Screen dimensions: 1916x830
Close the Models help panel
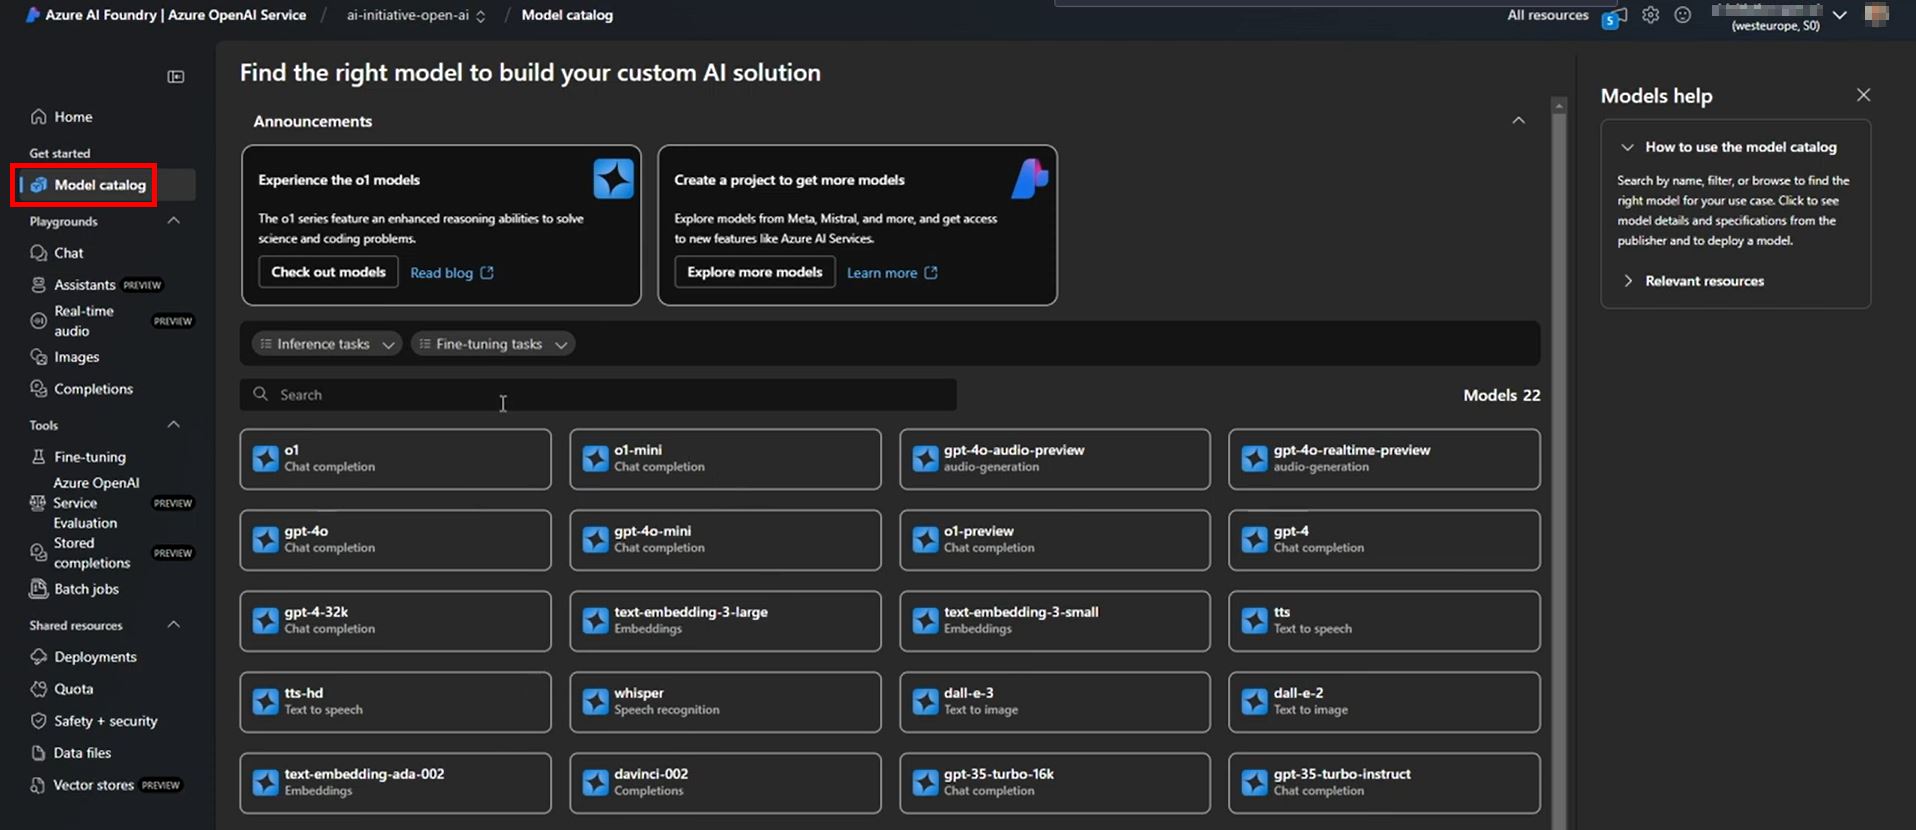[x=1863, y=95]
